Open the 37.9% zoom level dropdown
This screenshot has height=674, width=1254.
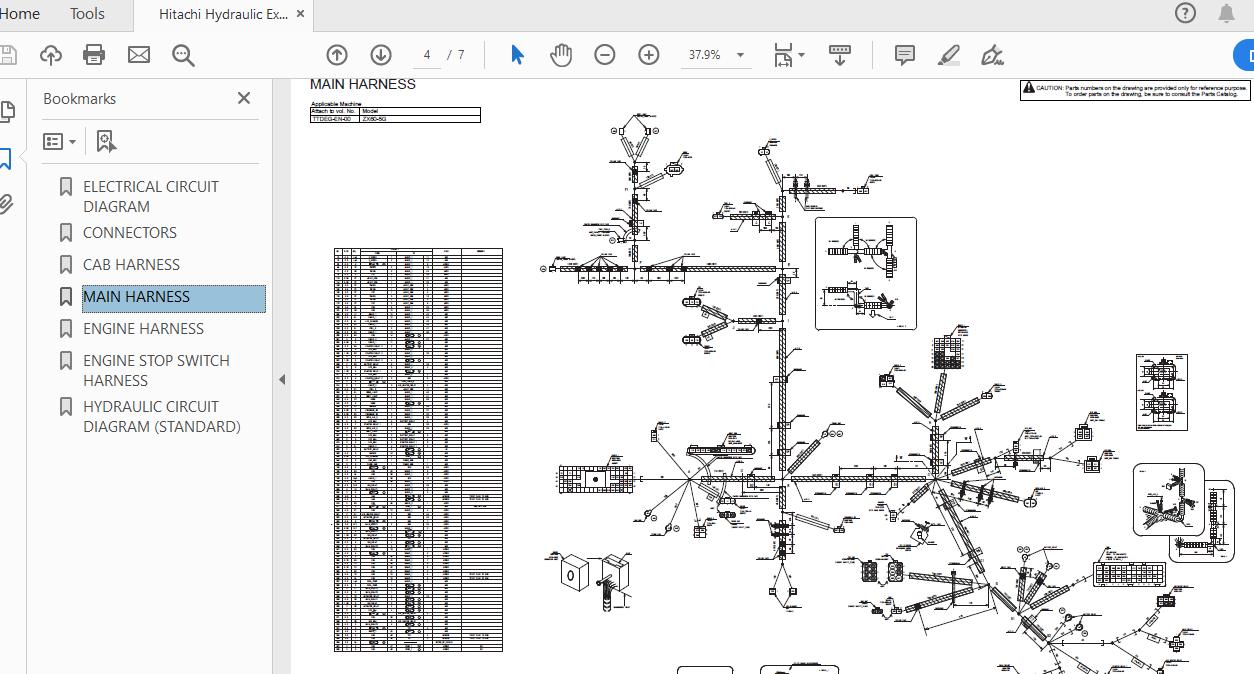point(740,55)
